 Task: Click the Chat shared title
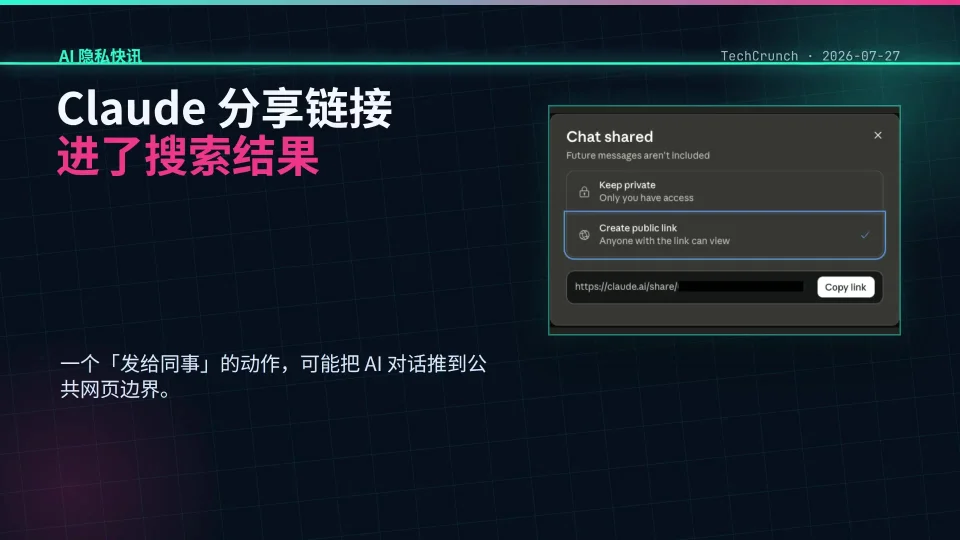coord(609,137)
